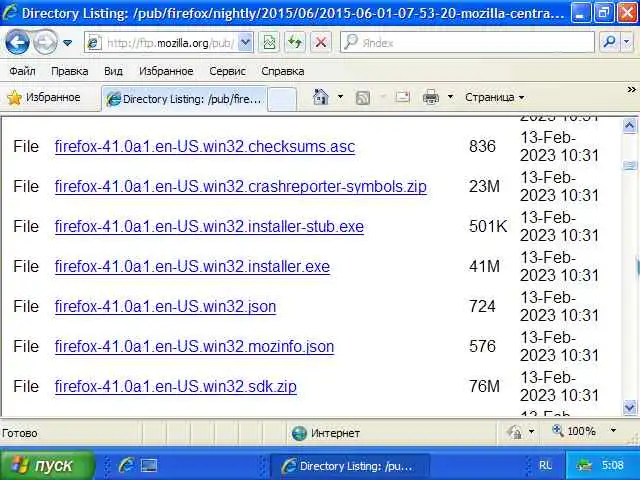Click the Stop loading red X icon
The width and height of the screenshot is (640, 480).
click(321, 42)
